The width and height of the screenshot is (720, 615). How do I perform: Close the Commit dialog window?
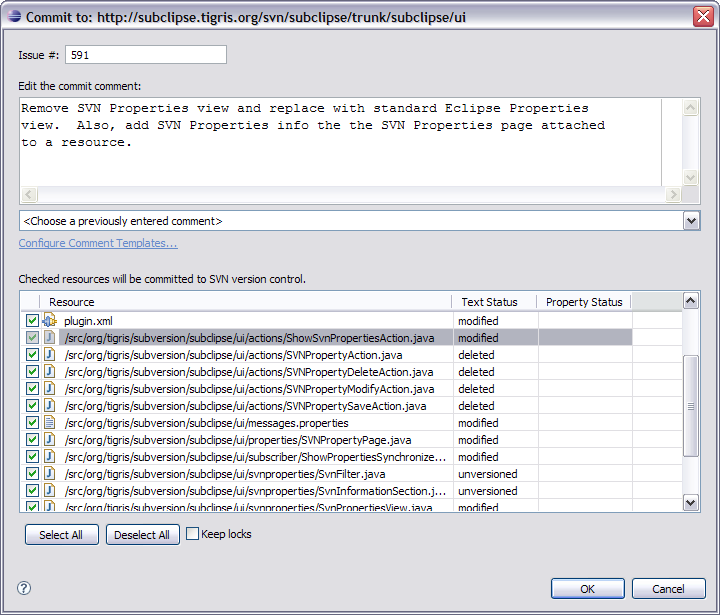(x=703, y=17)
